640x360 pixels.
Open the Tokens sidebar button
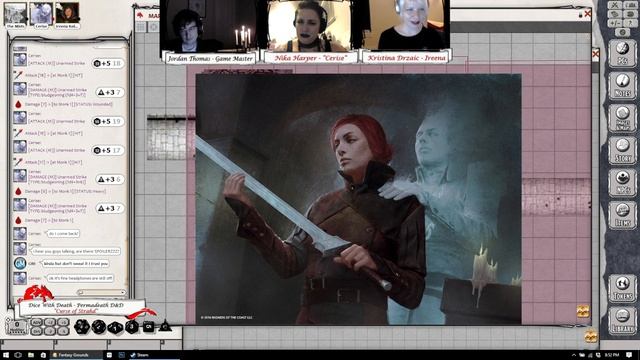click(x=622, y=288)
